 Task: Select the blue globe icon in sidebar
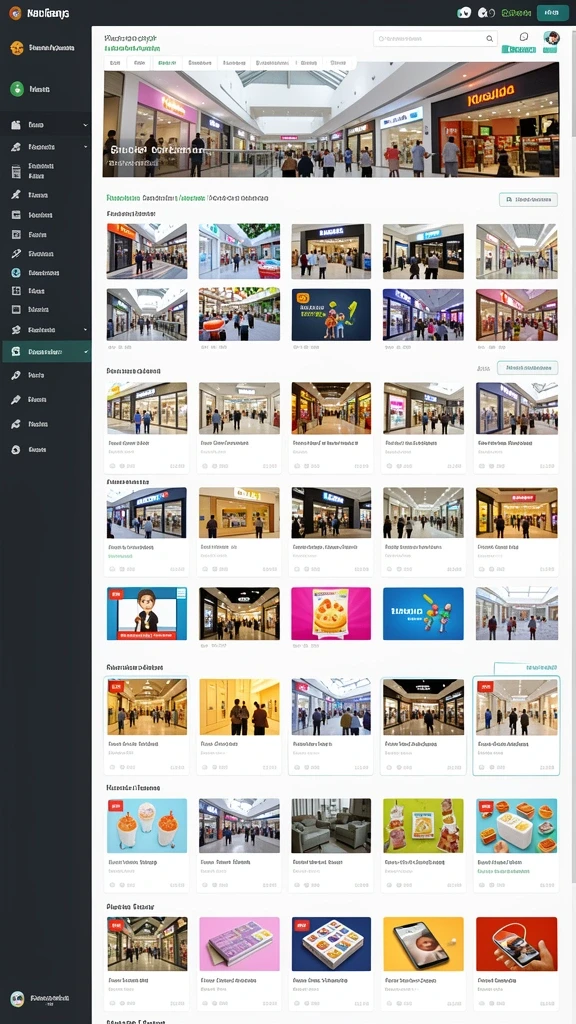16,272
